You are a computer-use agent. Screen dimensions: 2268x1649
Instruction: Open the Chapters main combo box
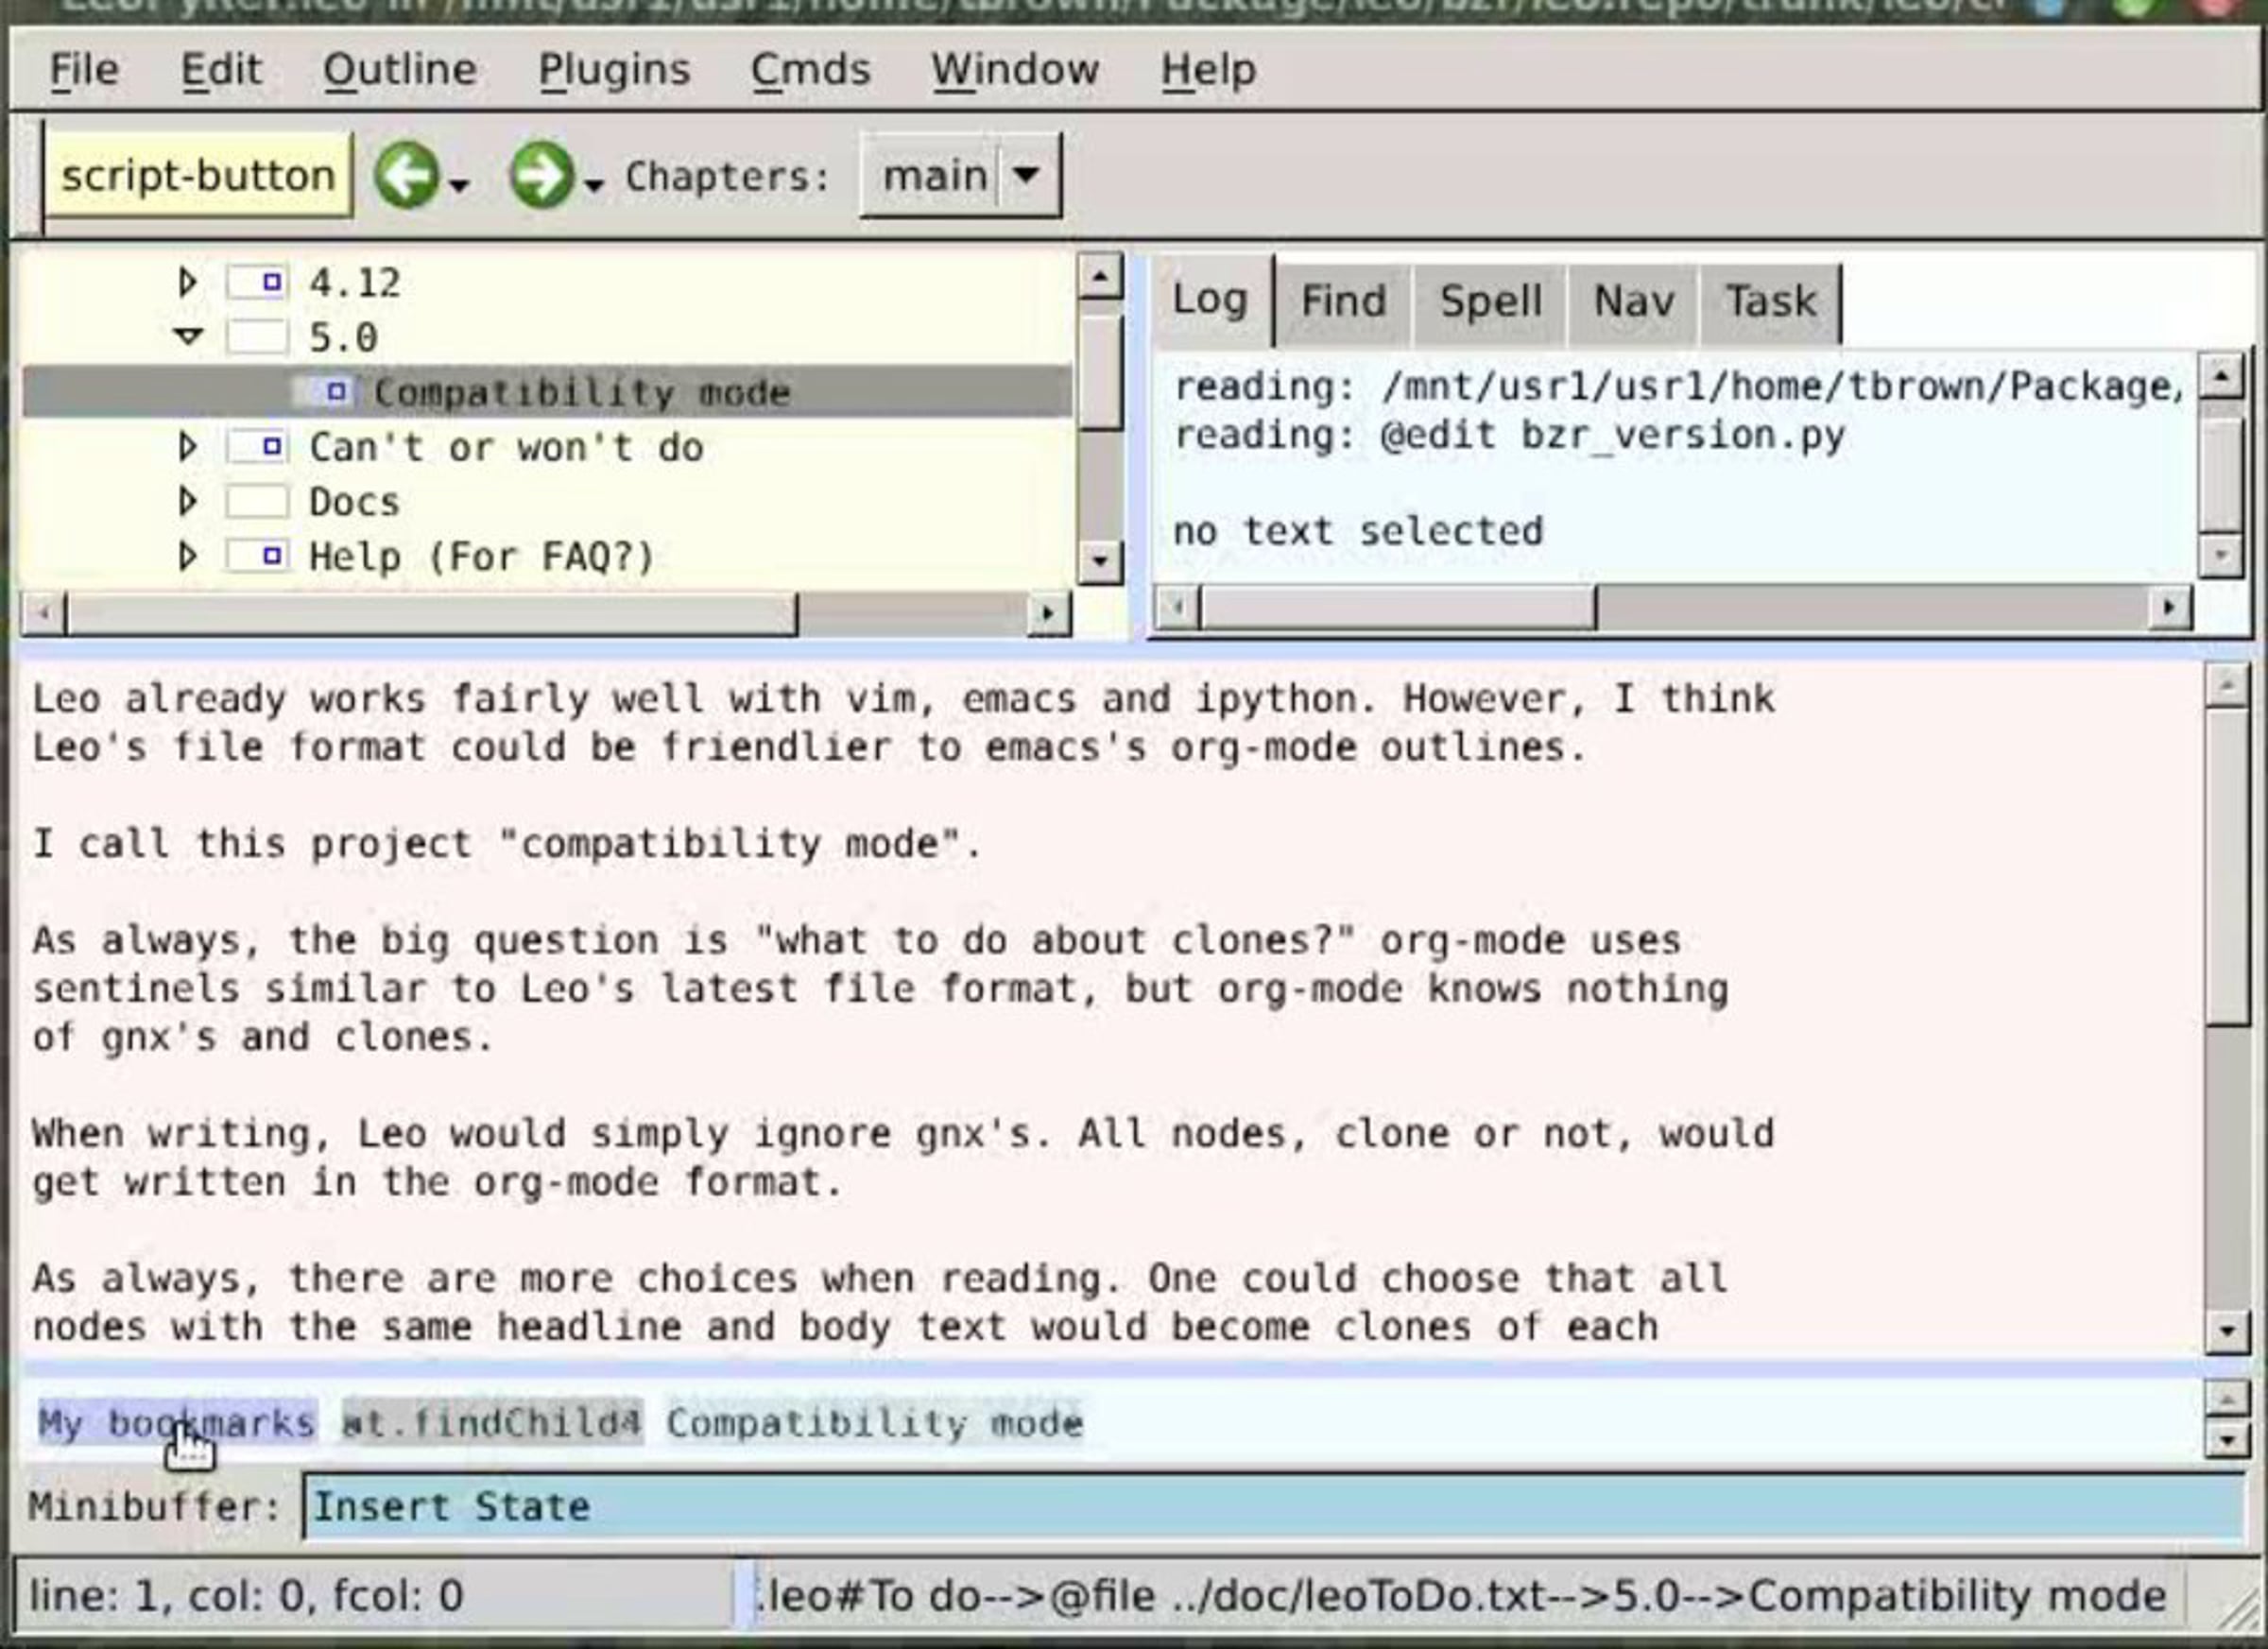[960, 176]
